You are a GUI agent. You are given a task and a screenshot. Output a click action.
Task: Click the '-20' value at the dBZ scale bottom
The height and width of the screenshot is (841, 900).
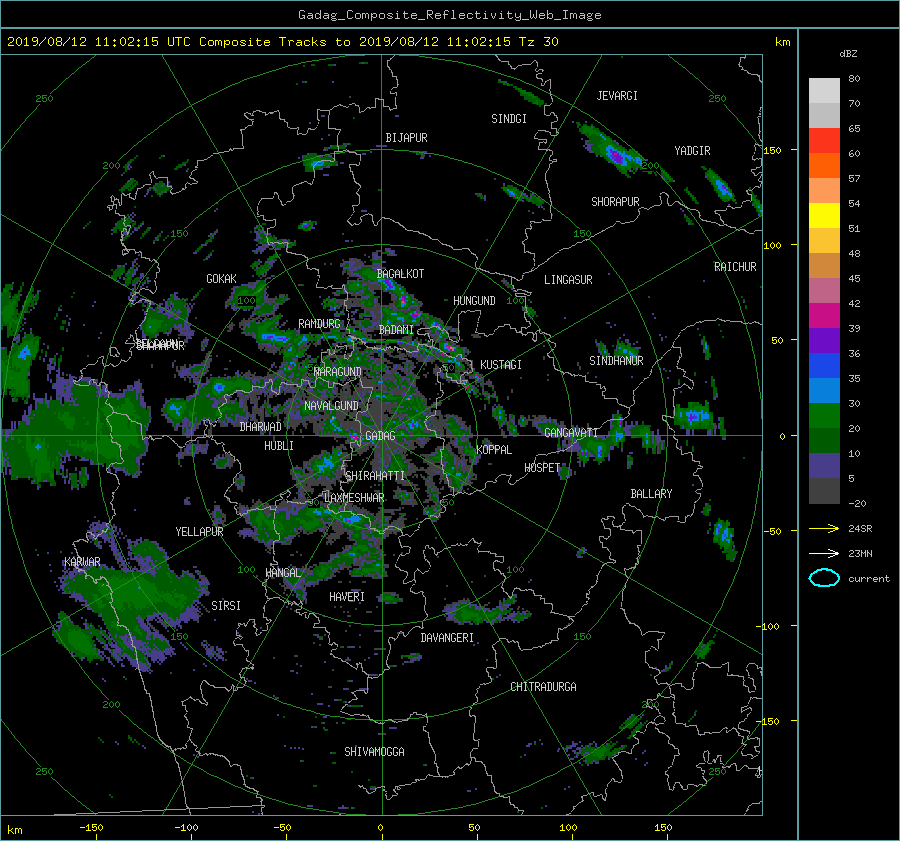click(857, 503)
